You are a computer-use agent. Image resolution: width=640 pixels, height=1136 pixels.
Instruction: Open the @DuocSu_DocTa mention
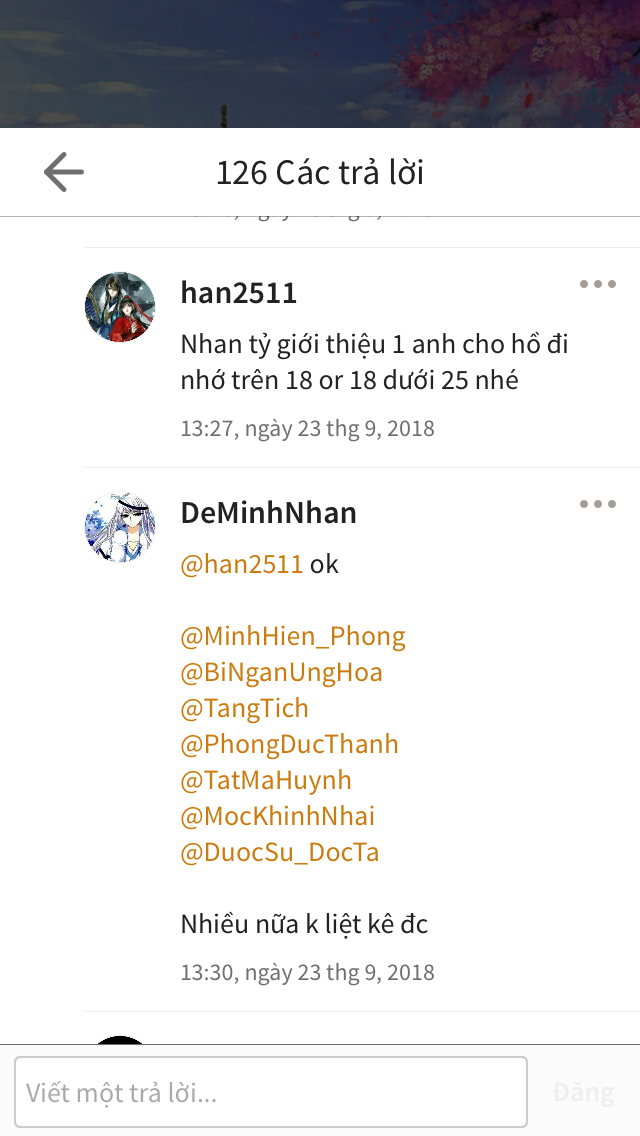coord(280,852)
